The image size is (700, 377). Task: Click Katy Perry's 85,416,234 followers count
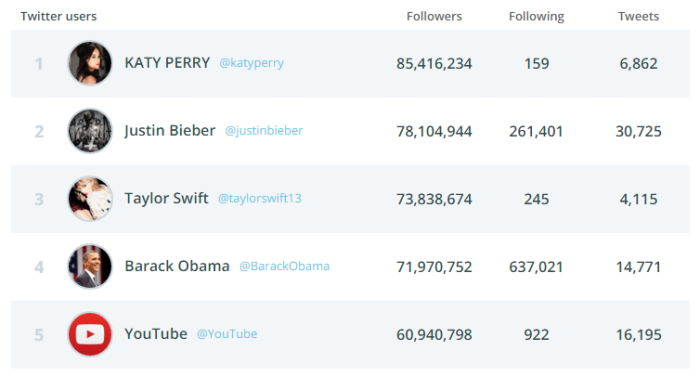[434, 64]
